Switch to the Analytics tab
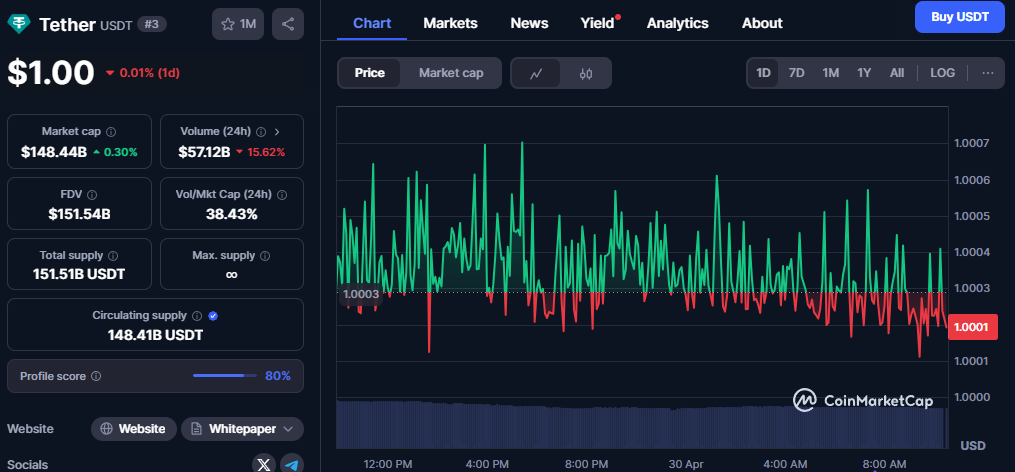 tap(678, 23)
